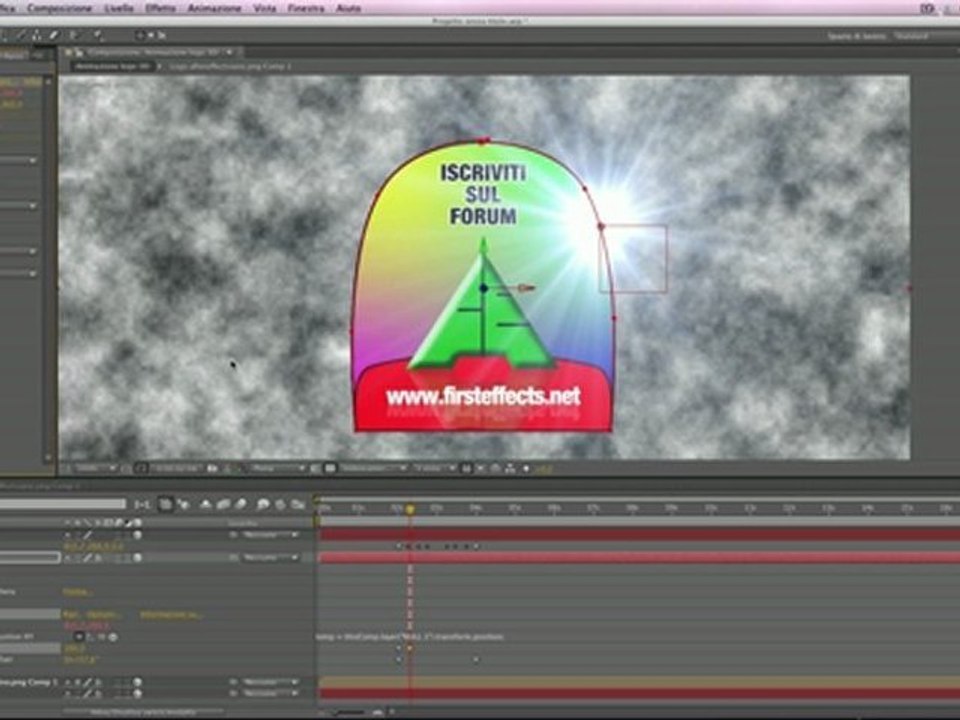This screenshot has width=960, height=720.
Task: Toggle the auto-keyframe icon
Action: point(280,504)
